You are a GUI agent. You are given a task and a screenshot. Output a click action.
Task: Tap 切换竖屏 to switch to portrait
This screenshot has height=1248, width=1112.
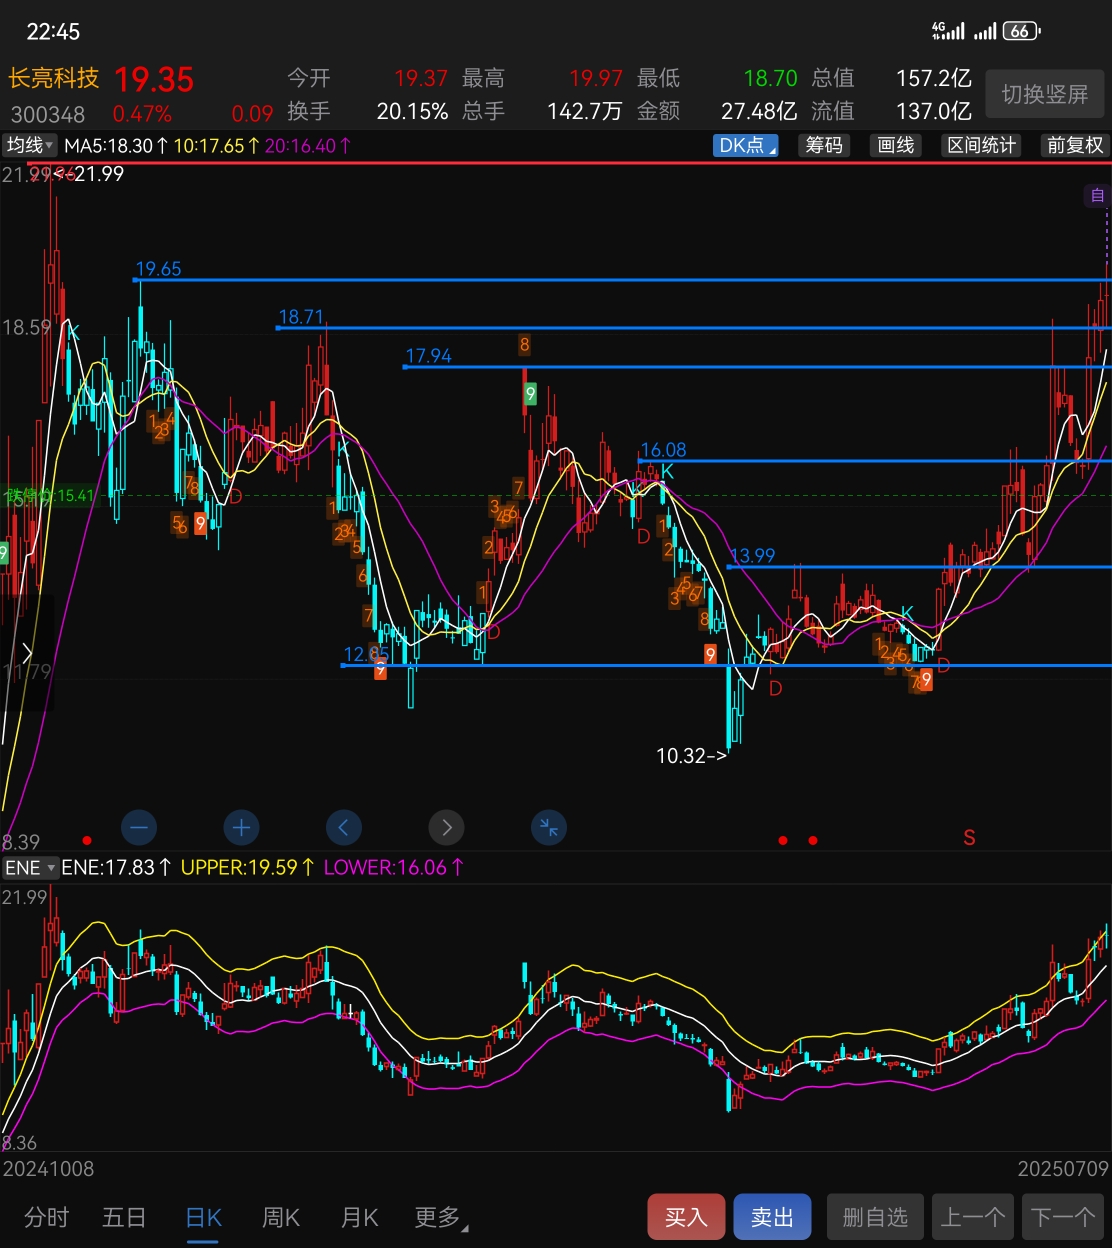[1045, 95]
